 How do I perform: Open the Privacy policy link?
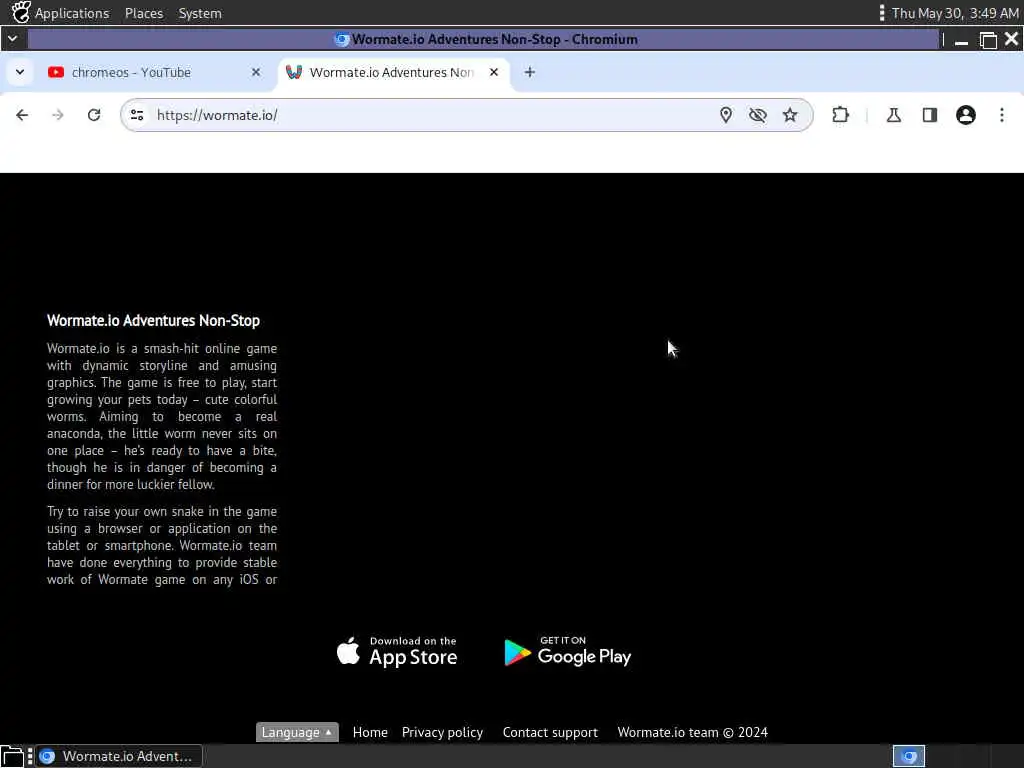(442, 733)
